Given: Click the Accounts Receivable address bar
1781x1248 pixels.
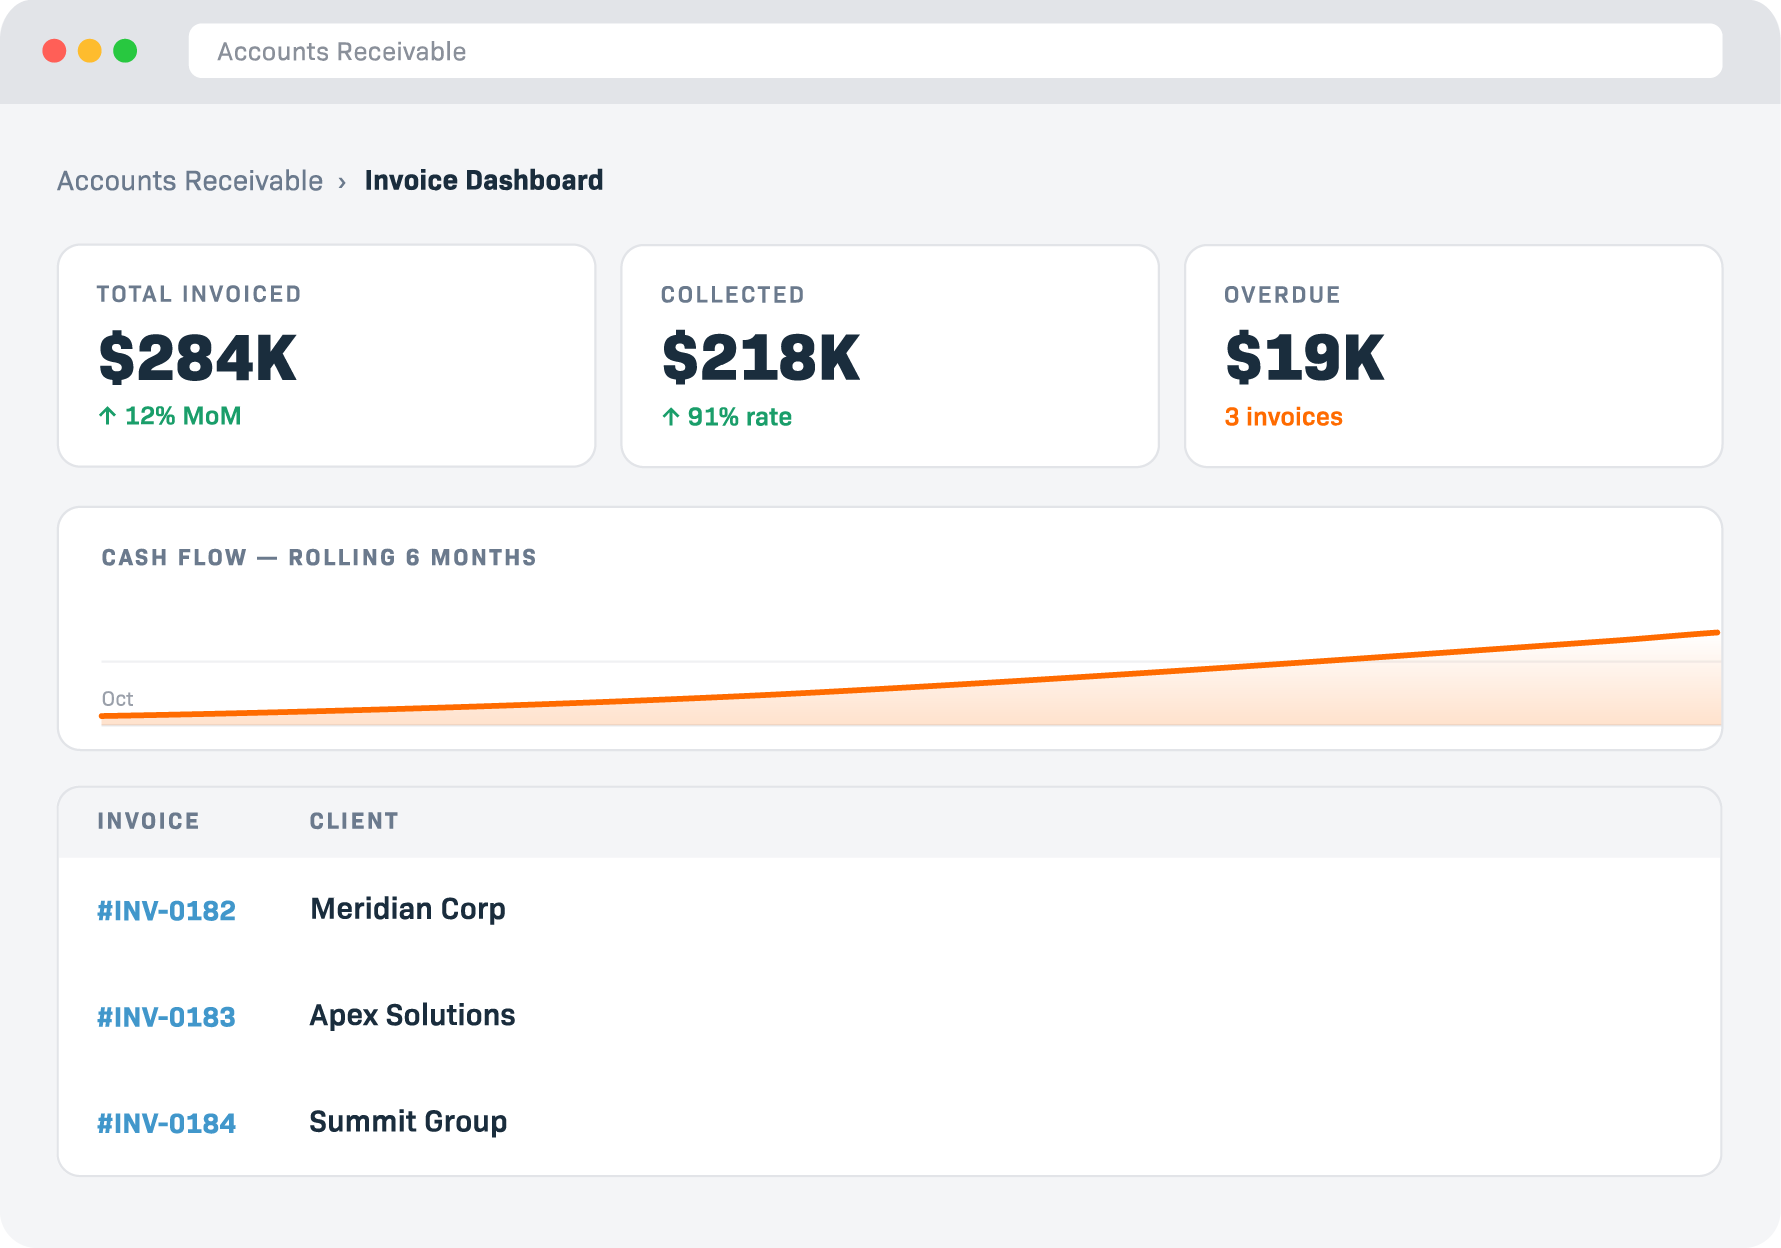Looking at the screenshot, I should click(x=955, y=51).
